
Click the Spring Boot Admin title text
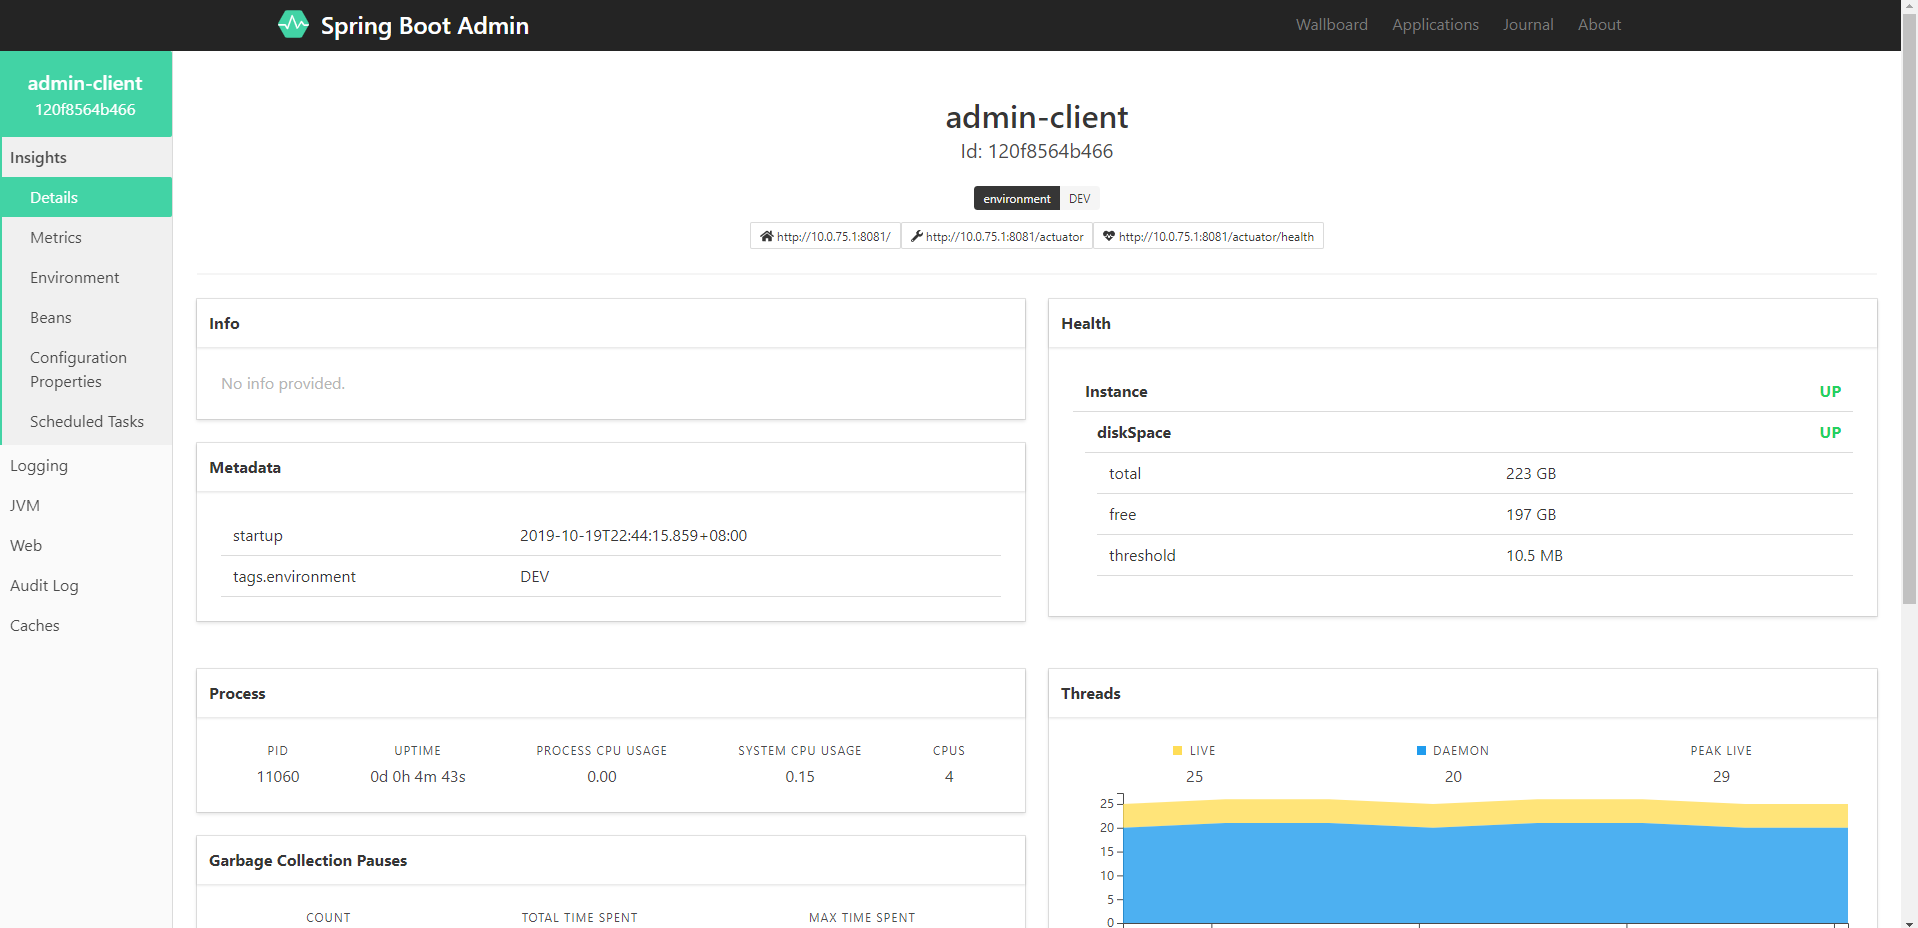(425, 25)
